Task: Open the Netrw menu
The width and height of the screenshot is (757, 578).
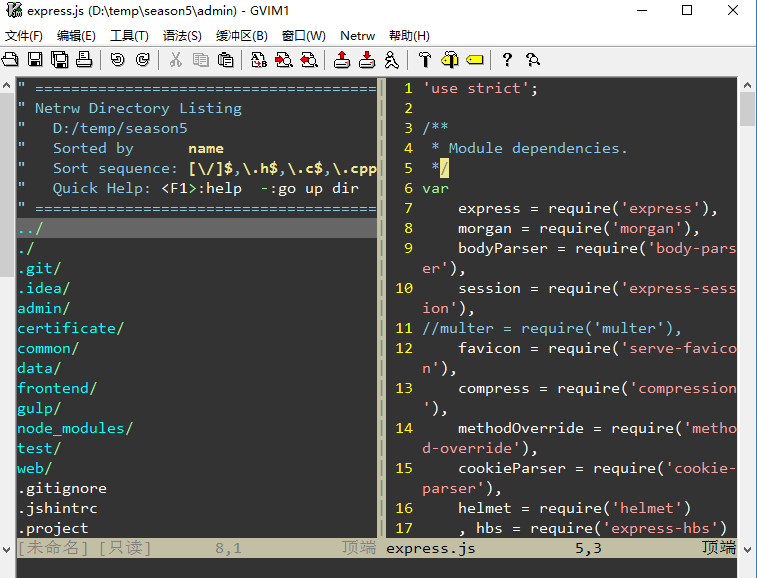Action: (x=357, y=36)
